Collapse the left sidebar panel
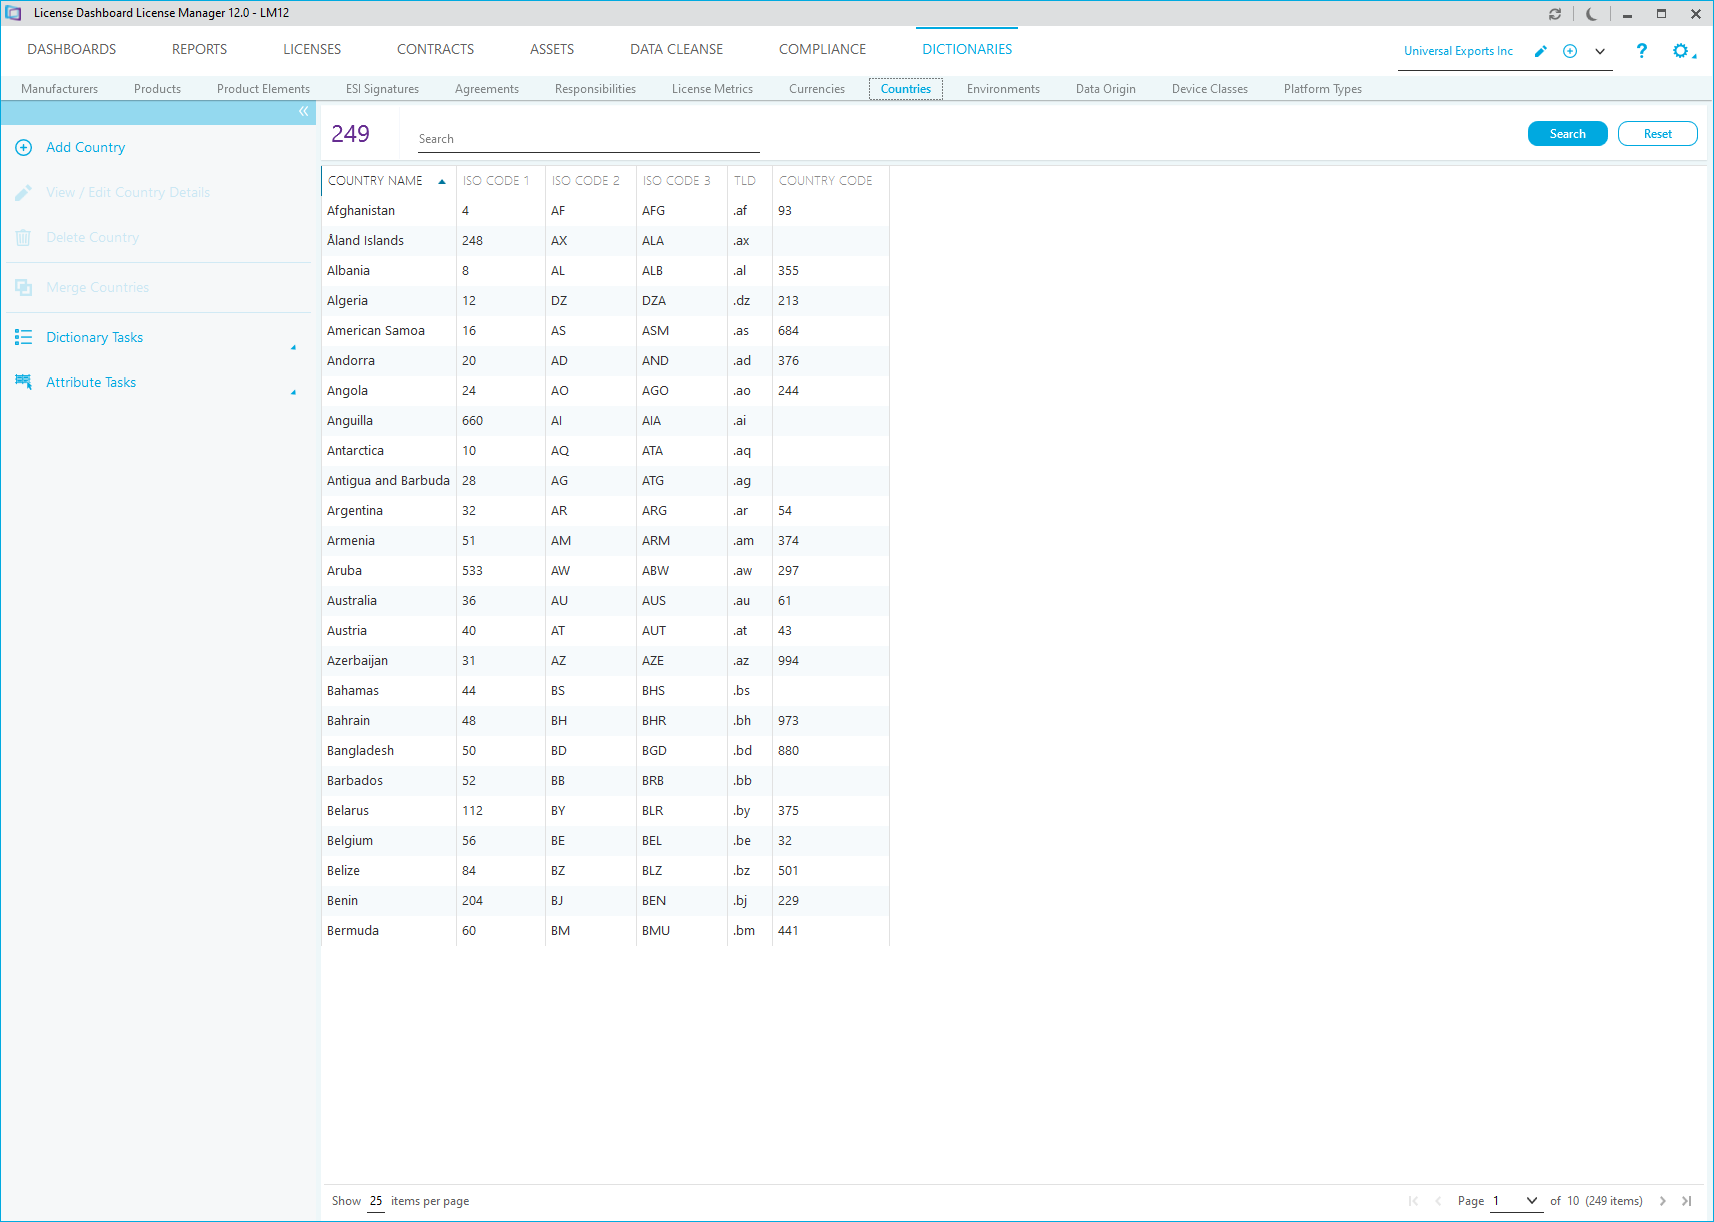Viewport: 1714px width, 1222px height. click(304, 112)
